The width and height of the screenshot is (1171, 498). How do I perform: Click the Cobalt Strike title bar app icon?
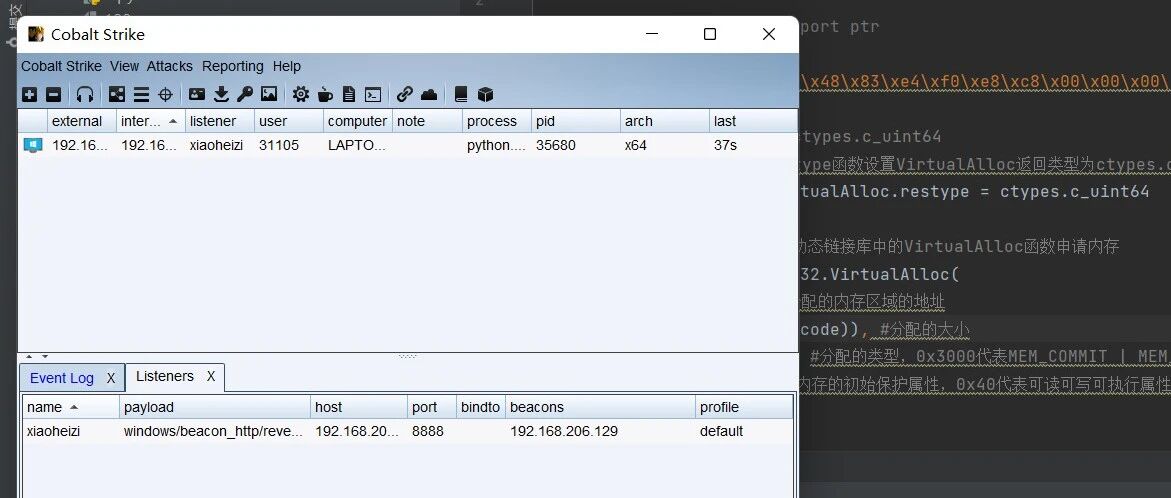35,34
